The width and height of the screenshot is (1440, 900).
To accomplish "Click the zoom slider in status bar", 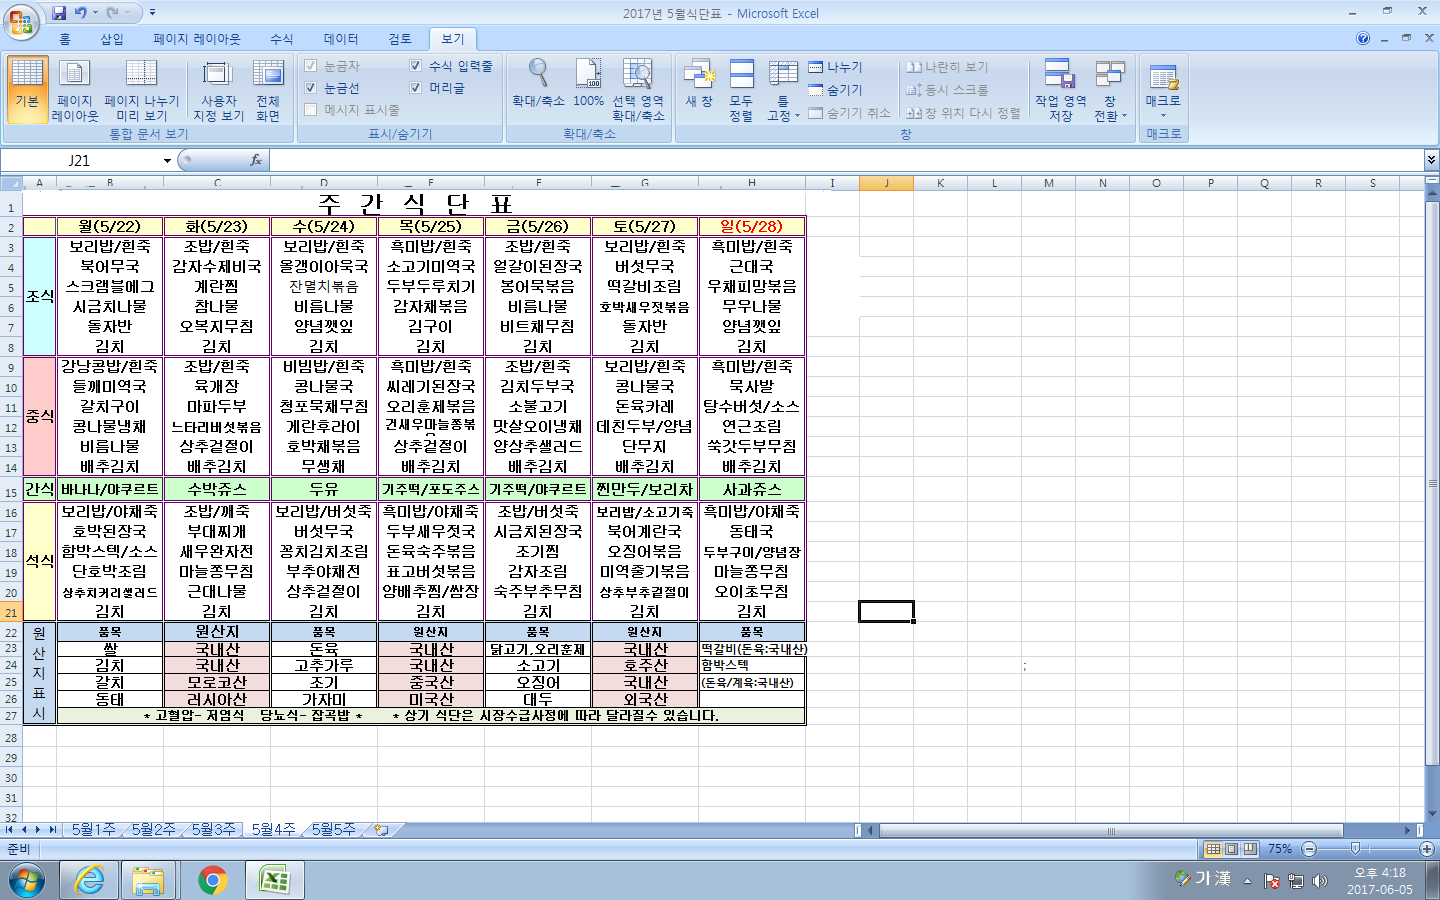I will (1355, 849).
